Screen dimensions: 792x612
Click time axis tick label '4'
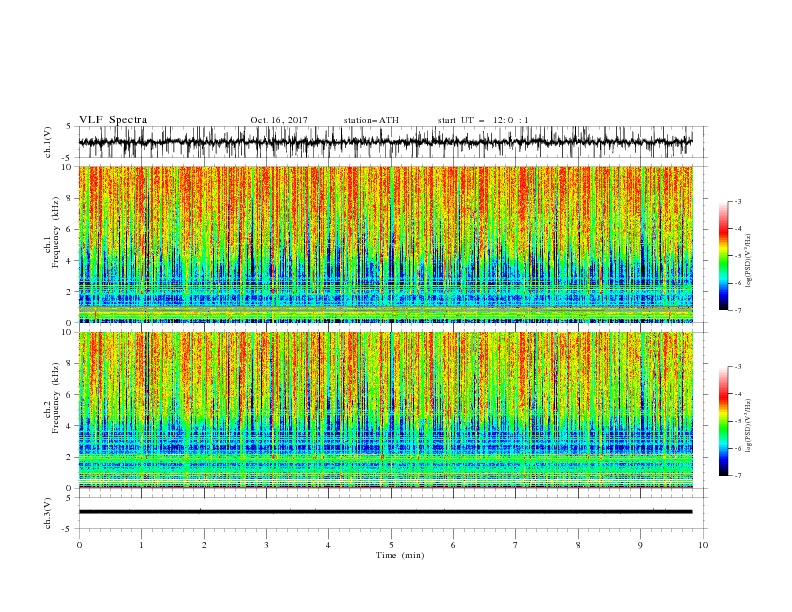click(x=329, y=545)
